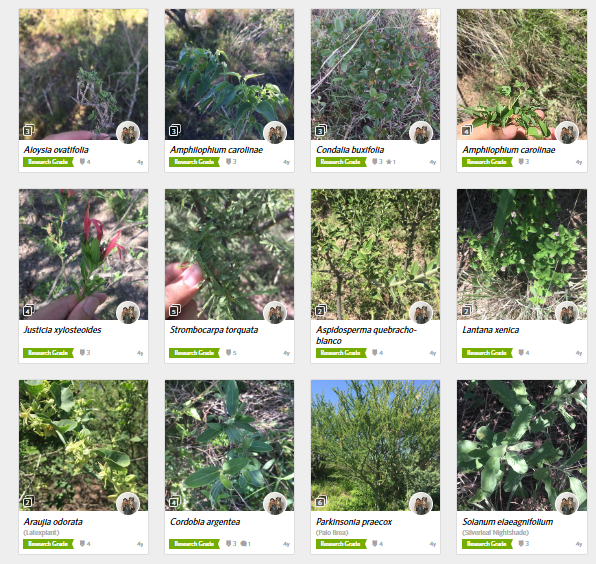Open the Justicia xylosteoides red flower photo
596x564 pixels.
tap(84, 254)
